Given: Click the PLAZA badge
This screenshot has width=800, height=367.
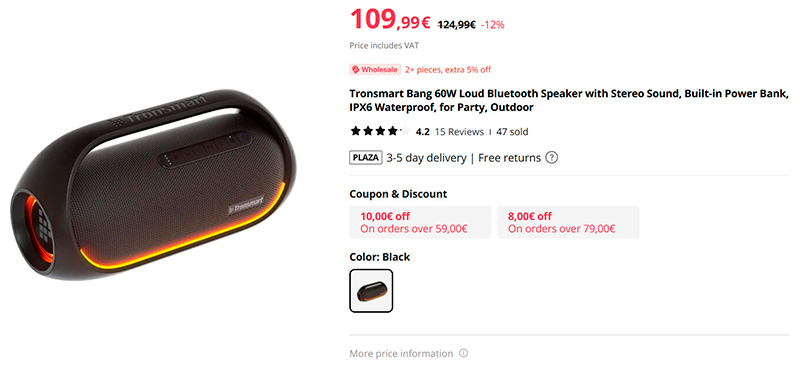Looking at the screenshot, I should 366,158.
